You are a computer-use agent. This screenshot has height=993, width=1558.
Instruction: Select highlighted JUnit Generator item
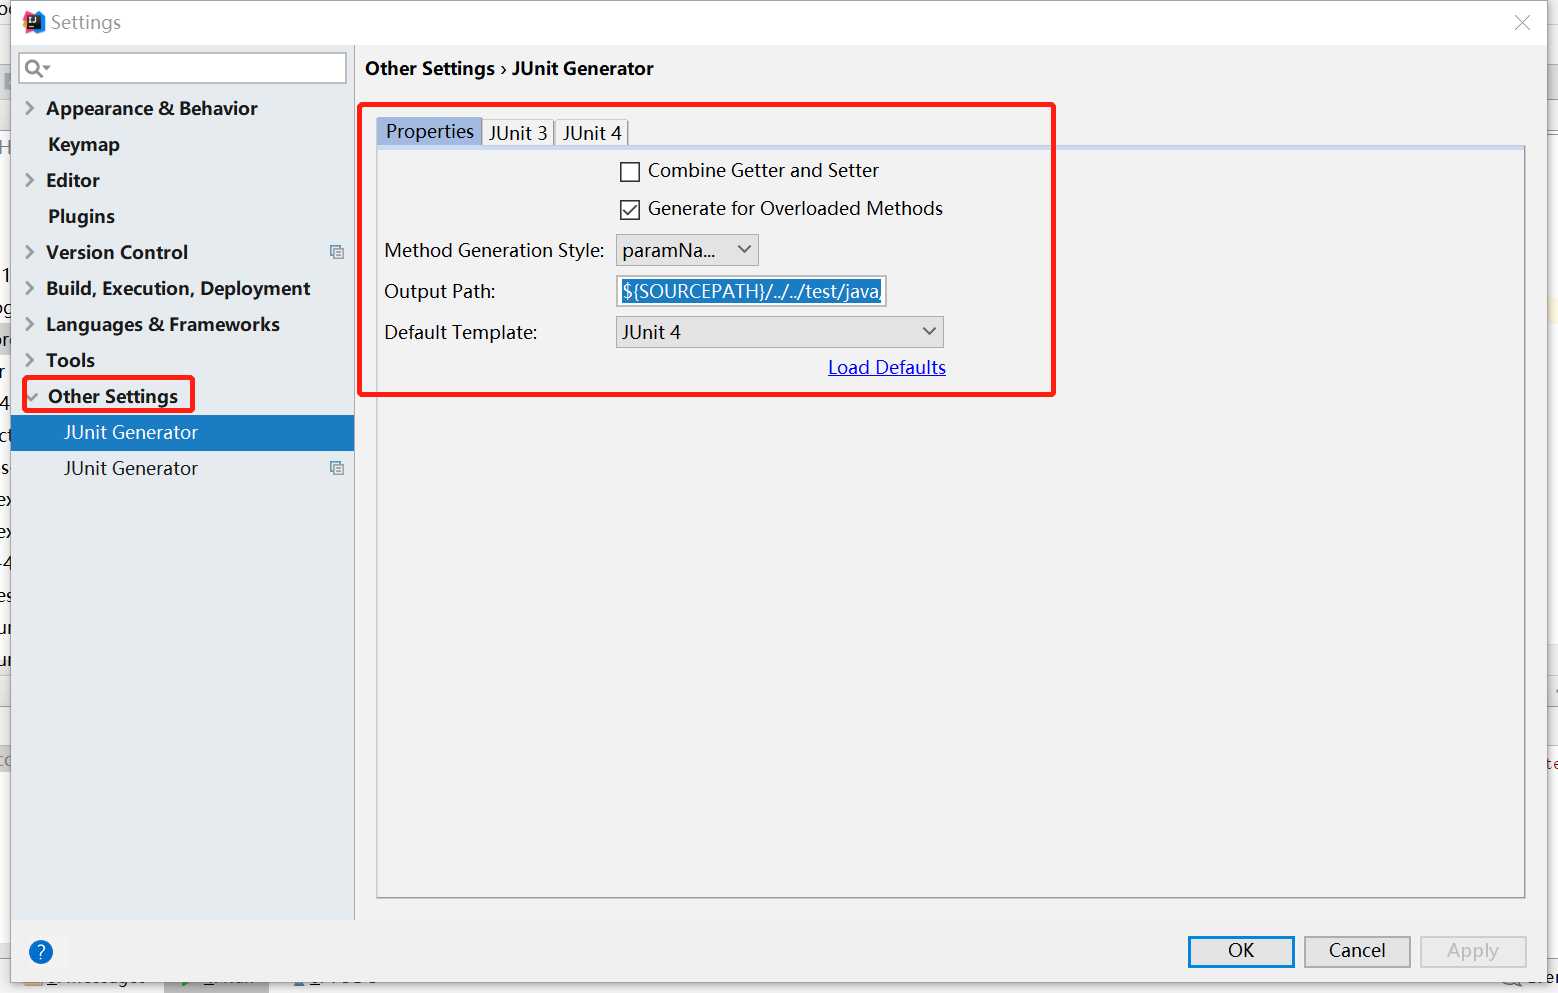[x=182, y=433]
